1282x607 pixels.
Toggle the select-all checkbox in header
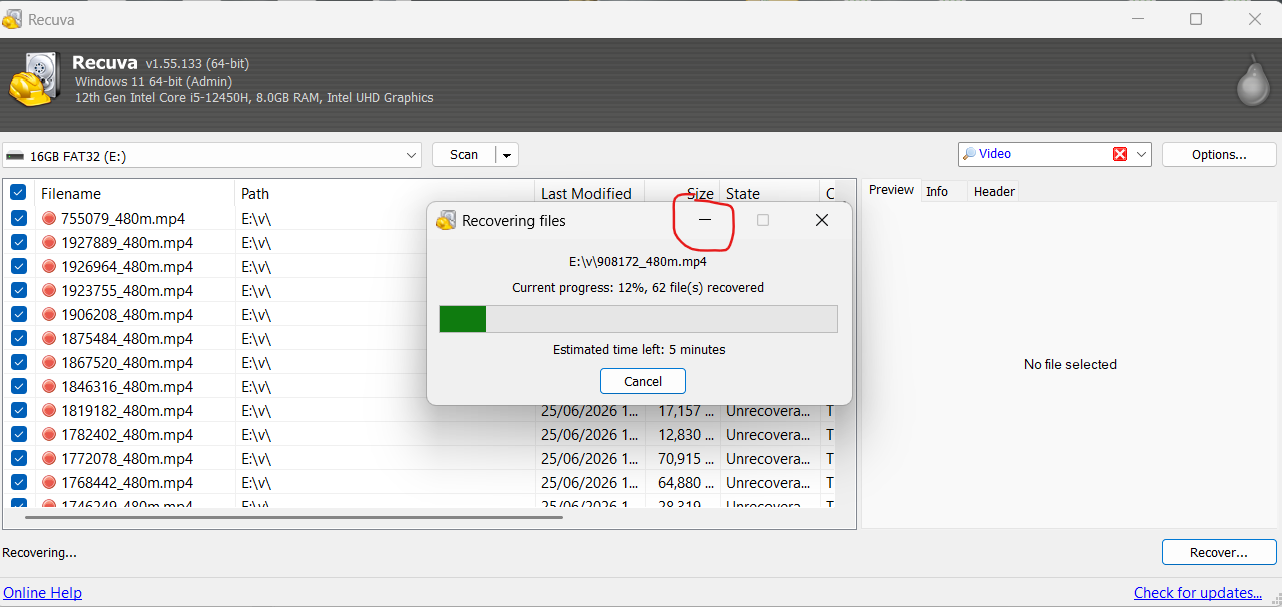point(18,193)
